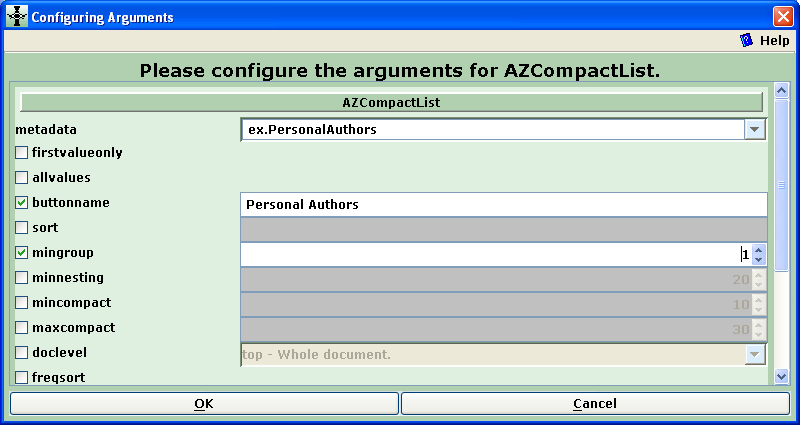800x425 pixels.
Task: Open Help from the menu bar
Action: (764, 40)
